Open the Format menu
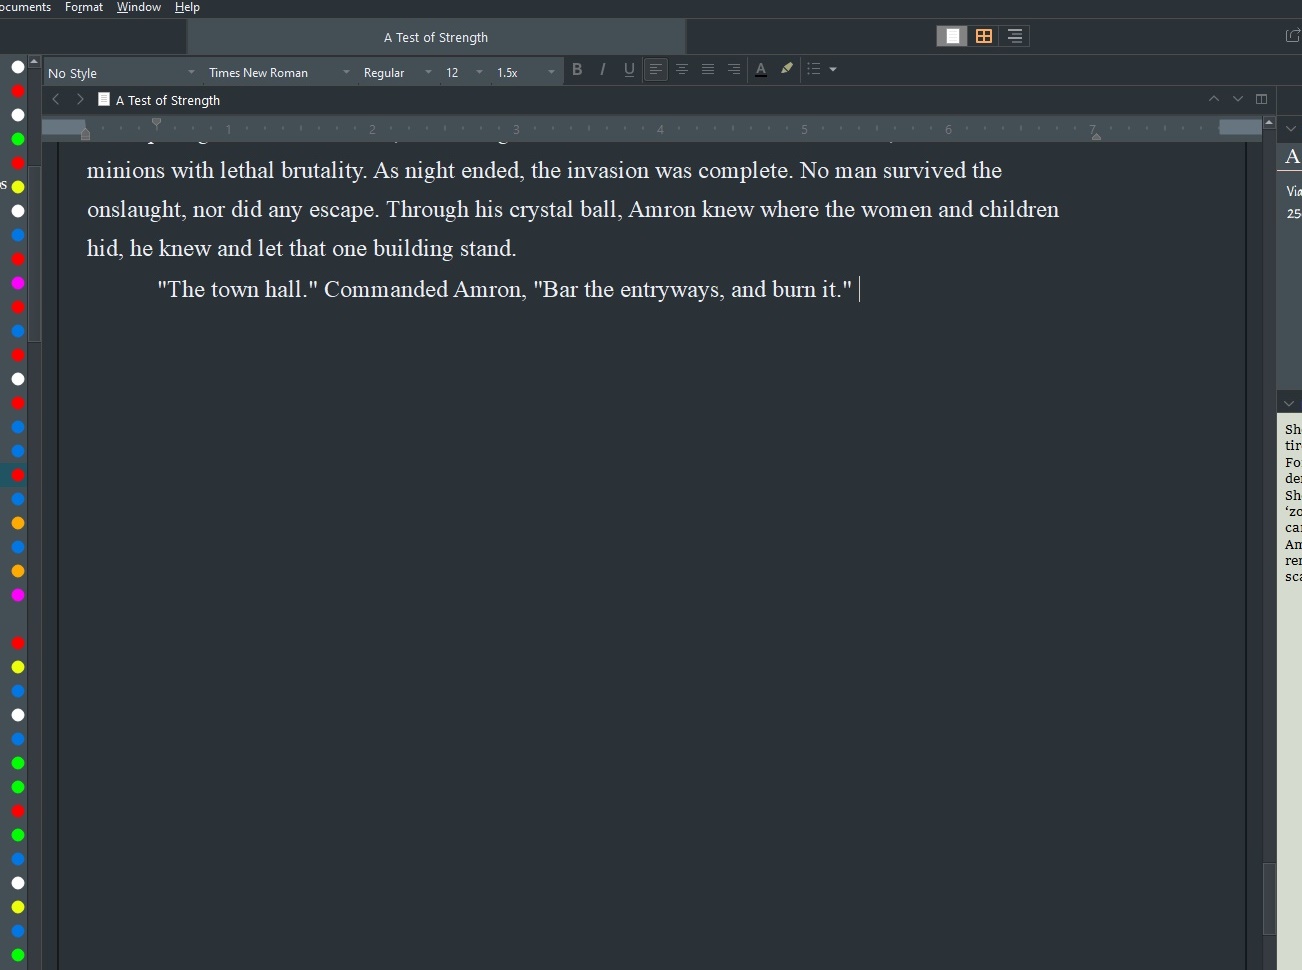Screen dimensions: 1302x970 [84, 7]
